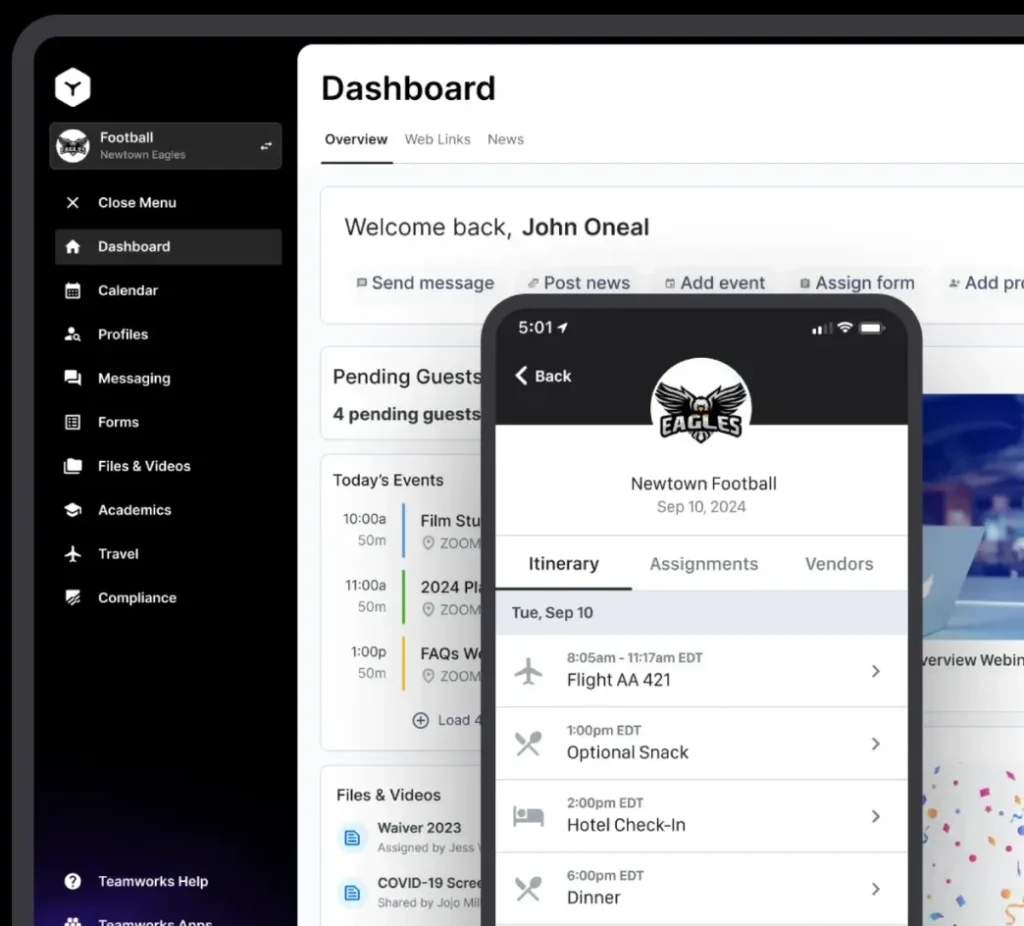This screenshot has height=926, width=1024.
Task: Switch to the News tab
Action: 505,139
